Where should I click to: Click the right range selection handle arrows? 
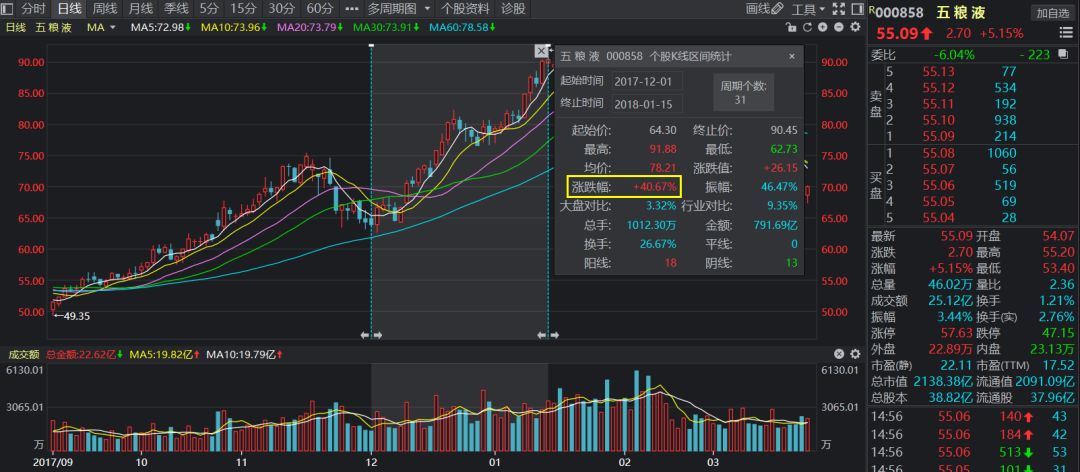548,336
